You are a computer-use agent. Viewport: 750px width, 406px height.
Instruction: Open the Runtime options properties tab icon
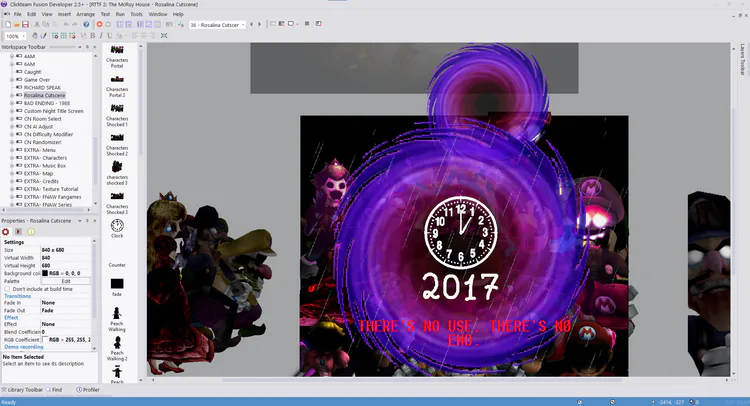pos(18,232)
